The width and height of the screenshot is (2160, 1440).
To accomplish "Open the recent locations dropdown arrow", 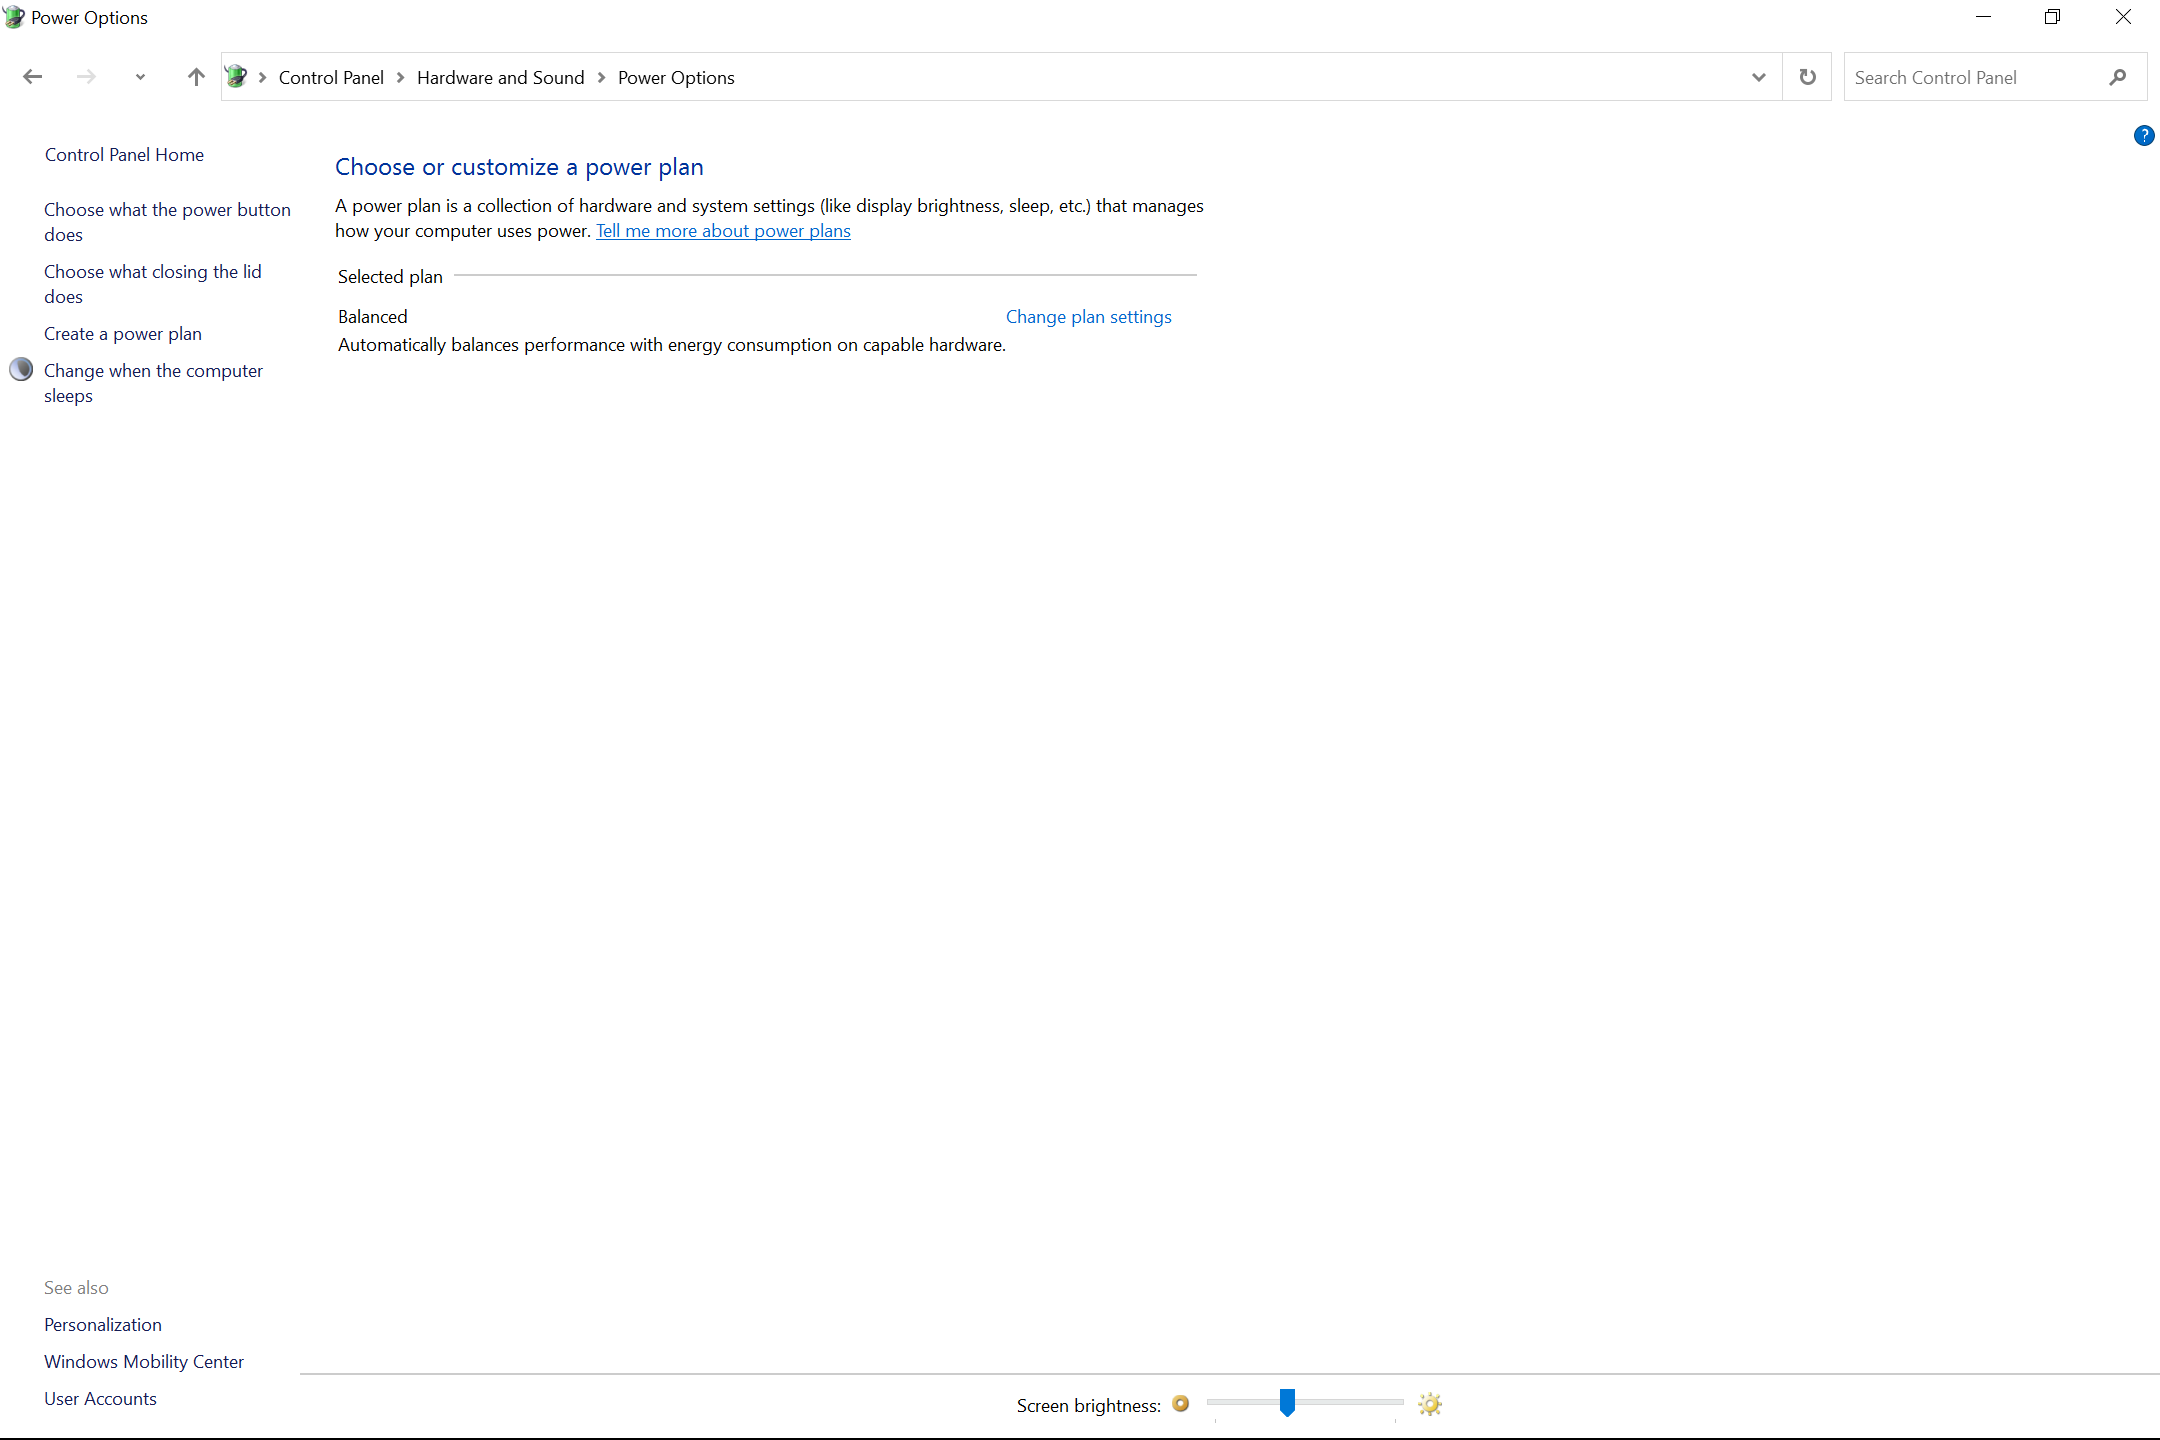I will (140, 77).
